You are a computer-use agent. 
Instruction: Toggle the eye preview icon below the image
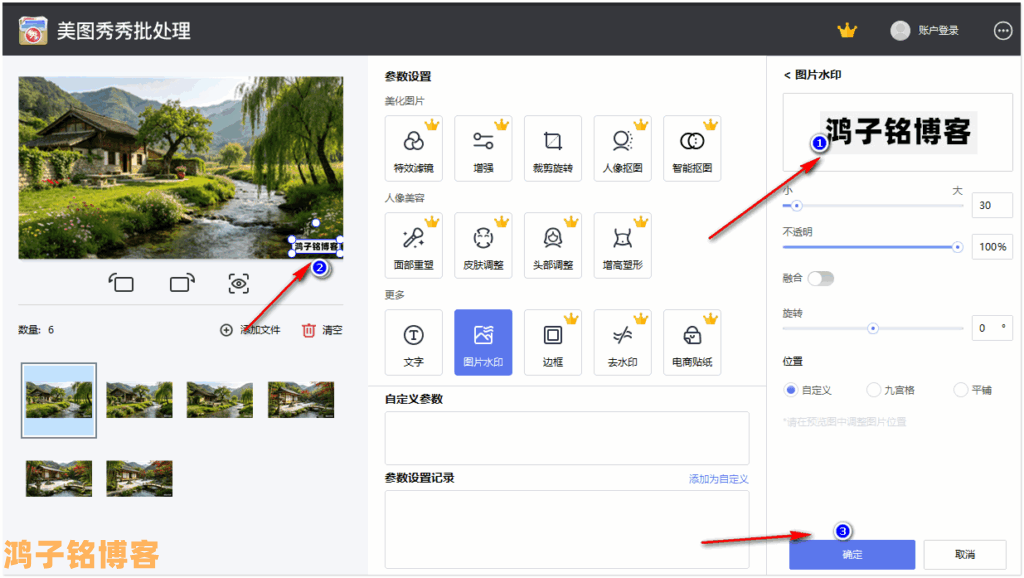[x=238, y=284]
